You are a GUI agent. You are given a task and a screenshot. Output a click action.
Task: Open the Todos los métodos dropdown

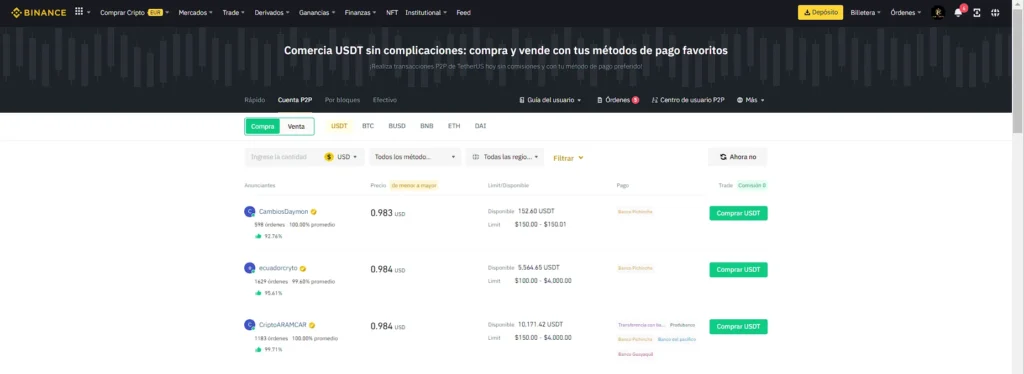(x=415, y=157)
